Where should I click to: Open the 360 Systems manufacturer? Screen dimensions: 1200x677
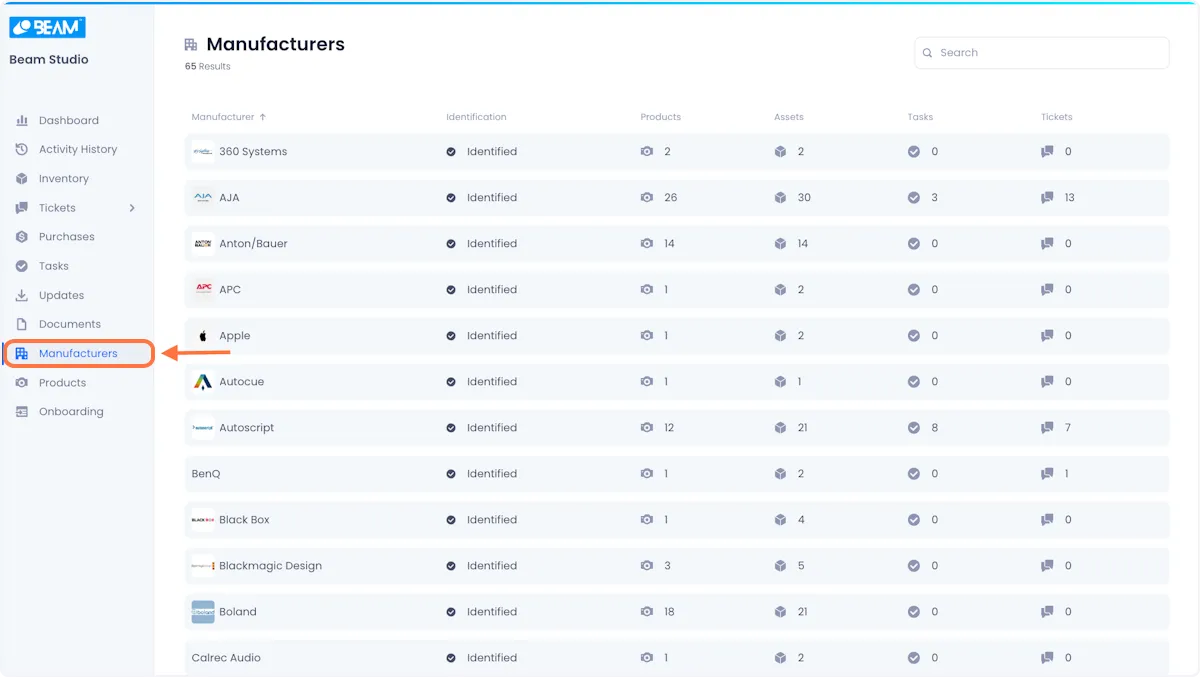pos(677,152)
